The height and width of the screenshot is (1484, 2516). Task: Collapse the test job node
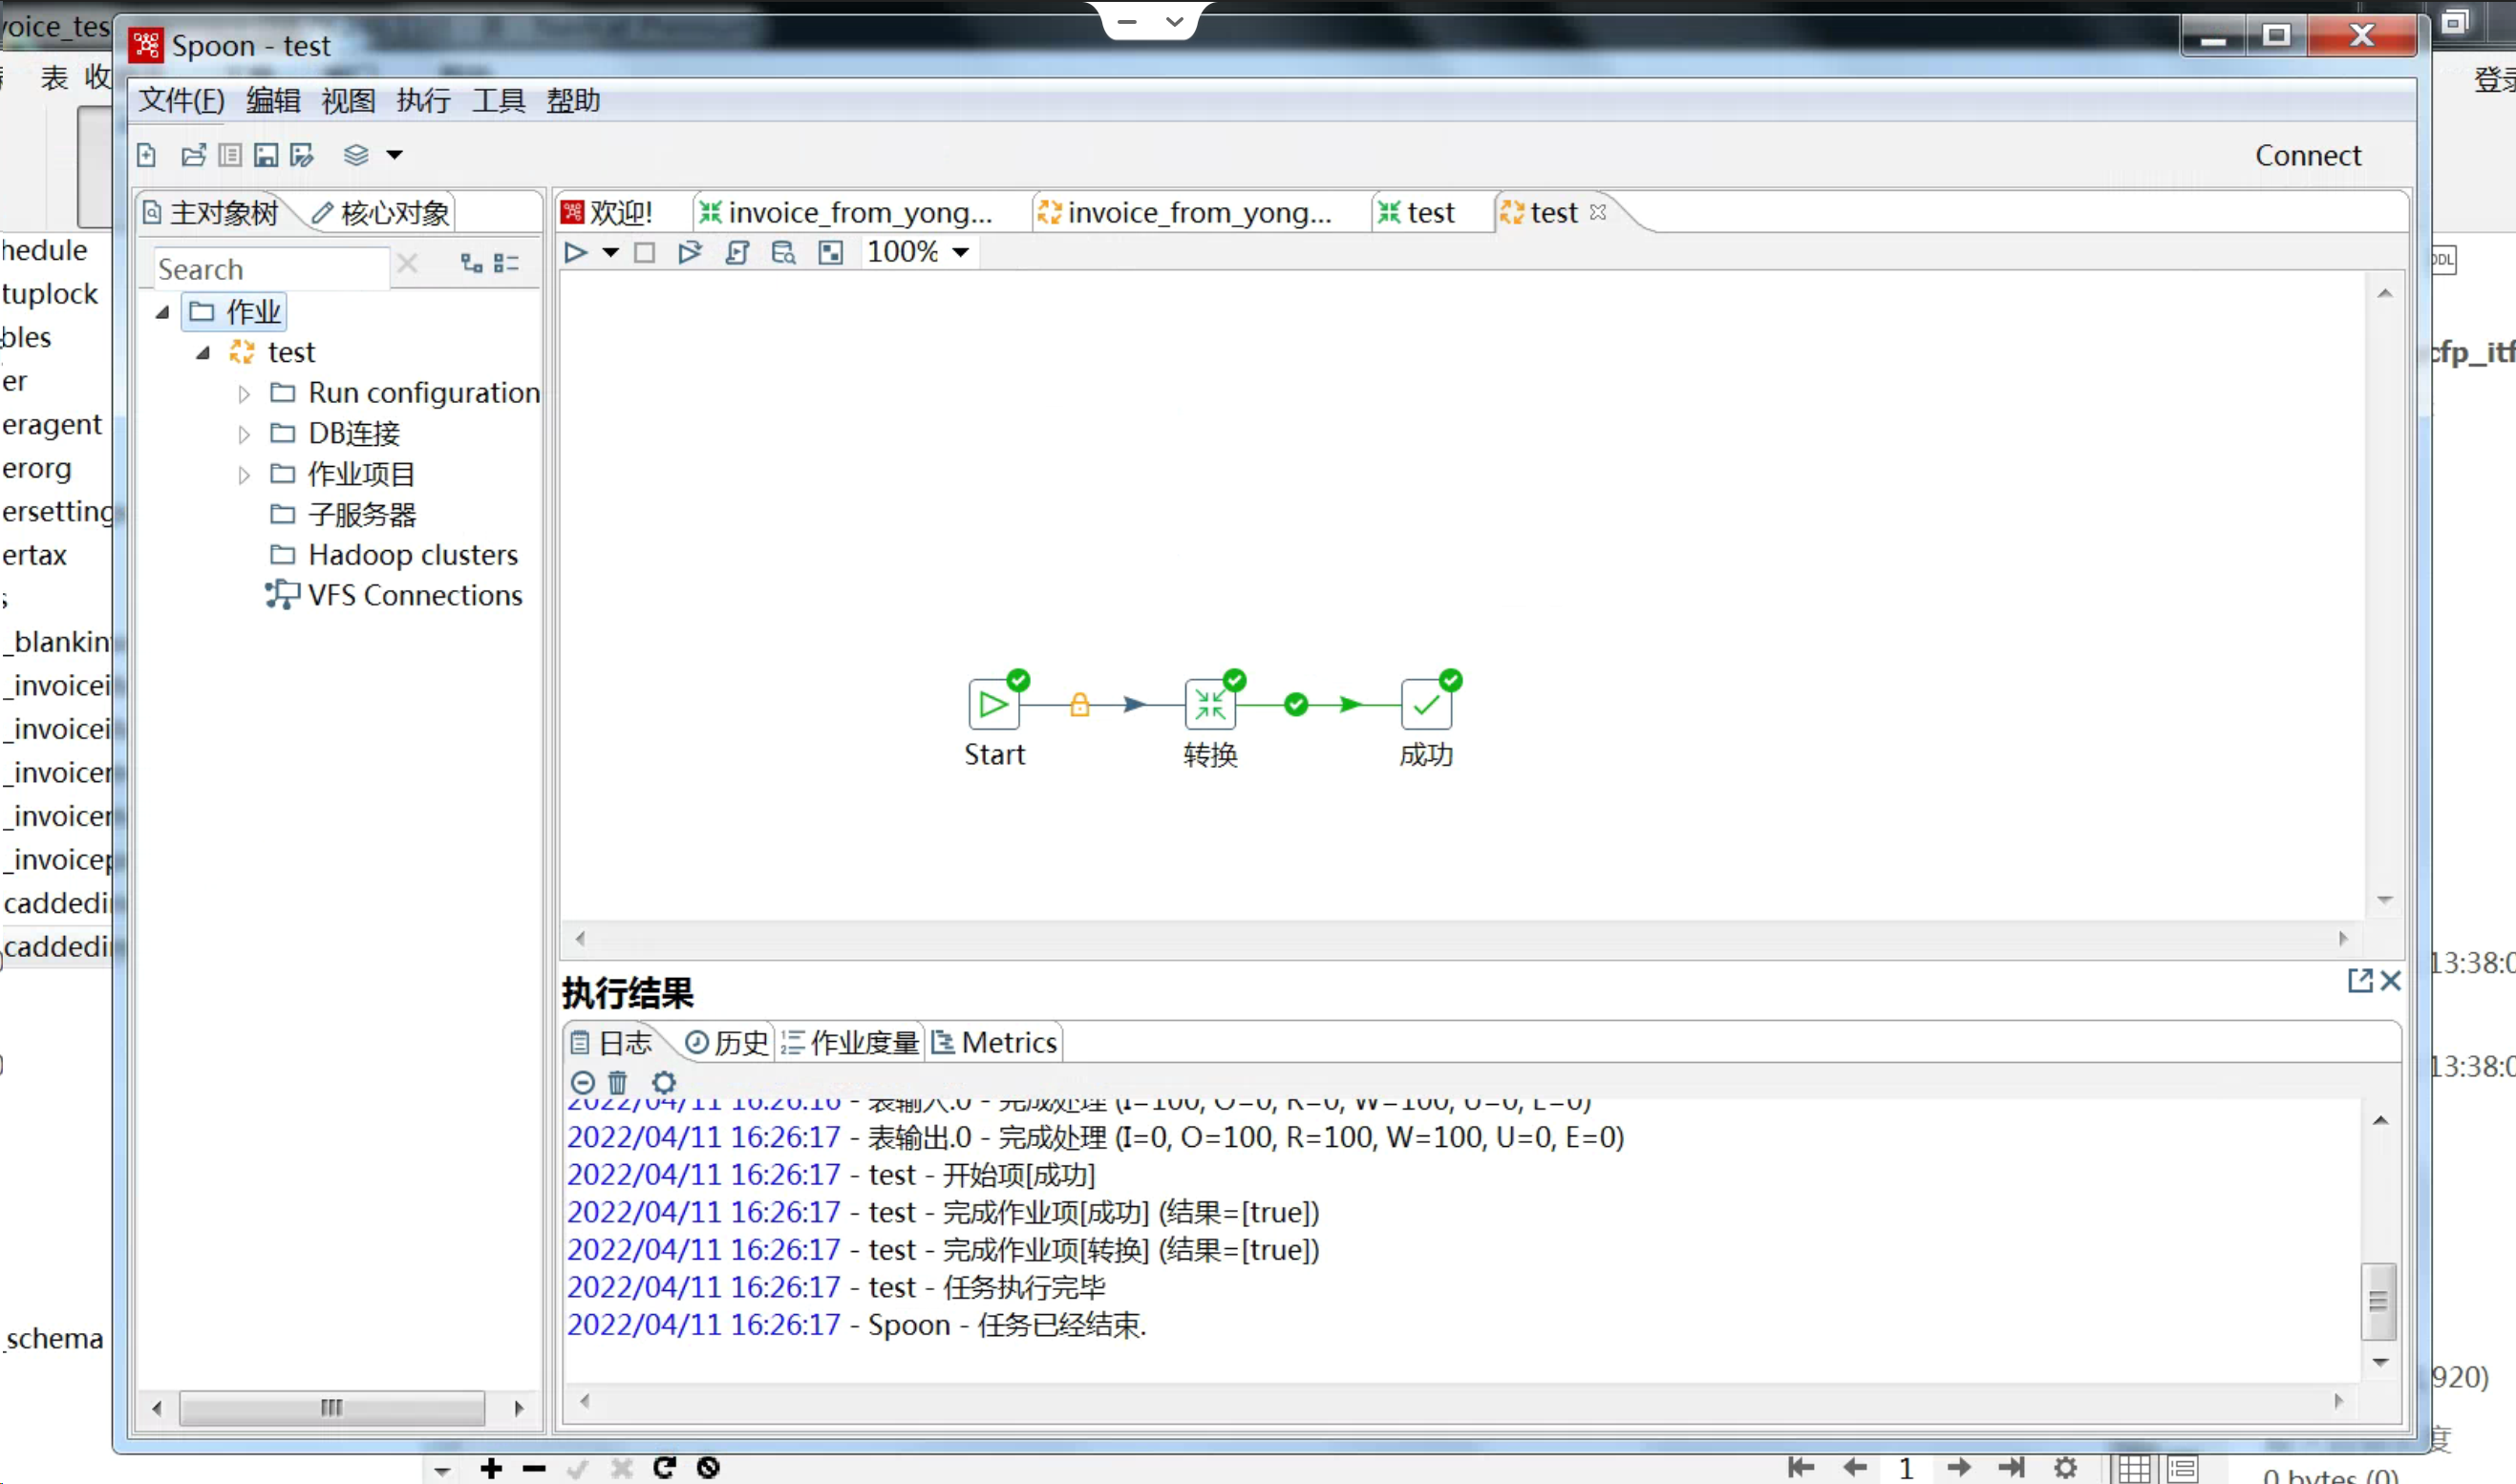point(203,353)
